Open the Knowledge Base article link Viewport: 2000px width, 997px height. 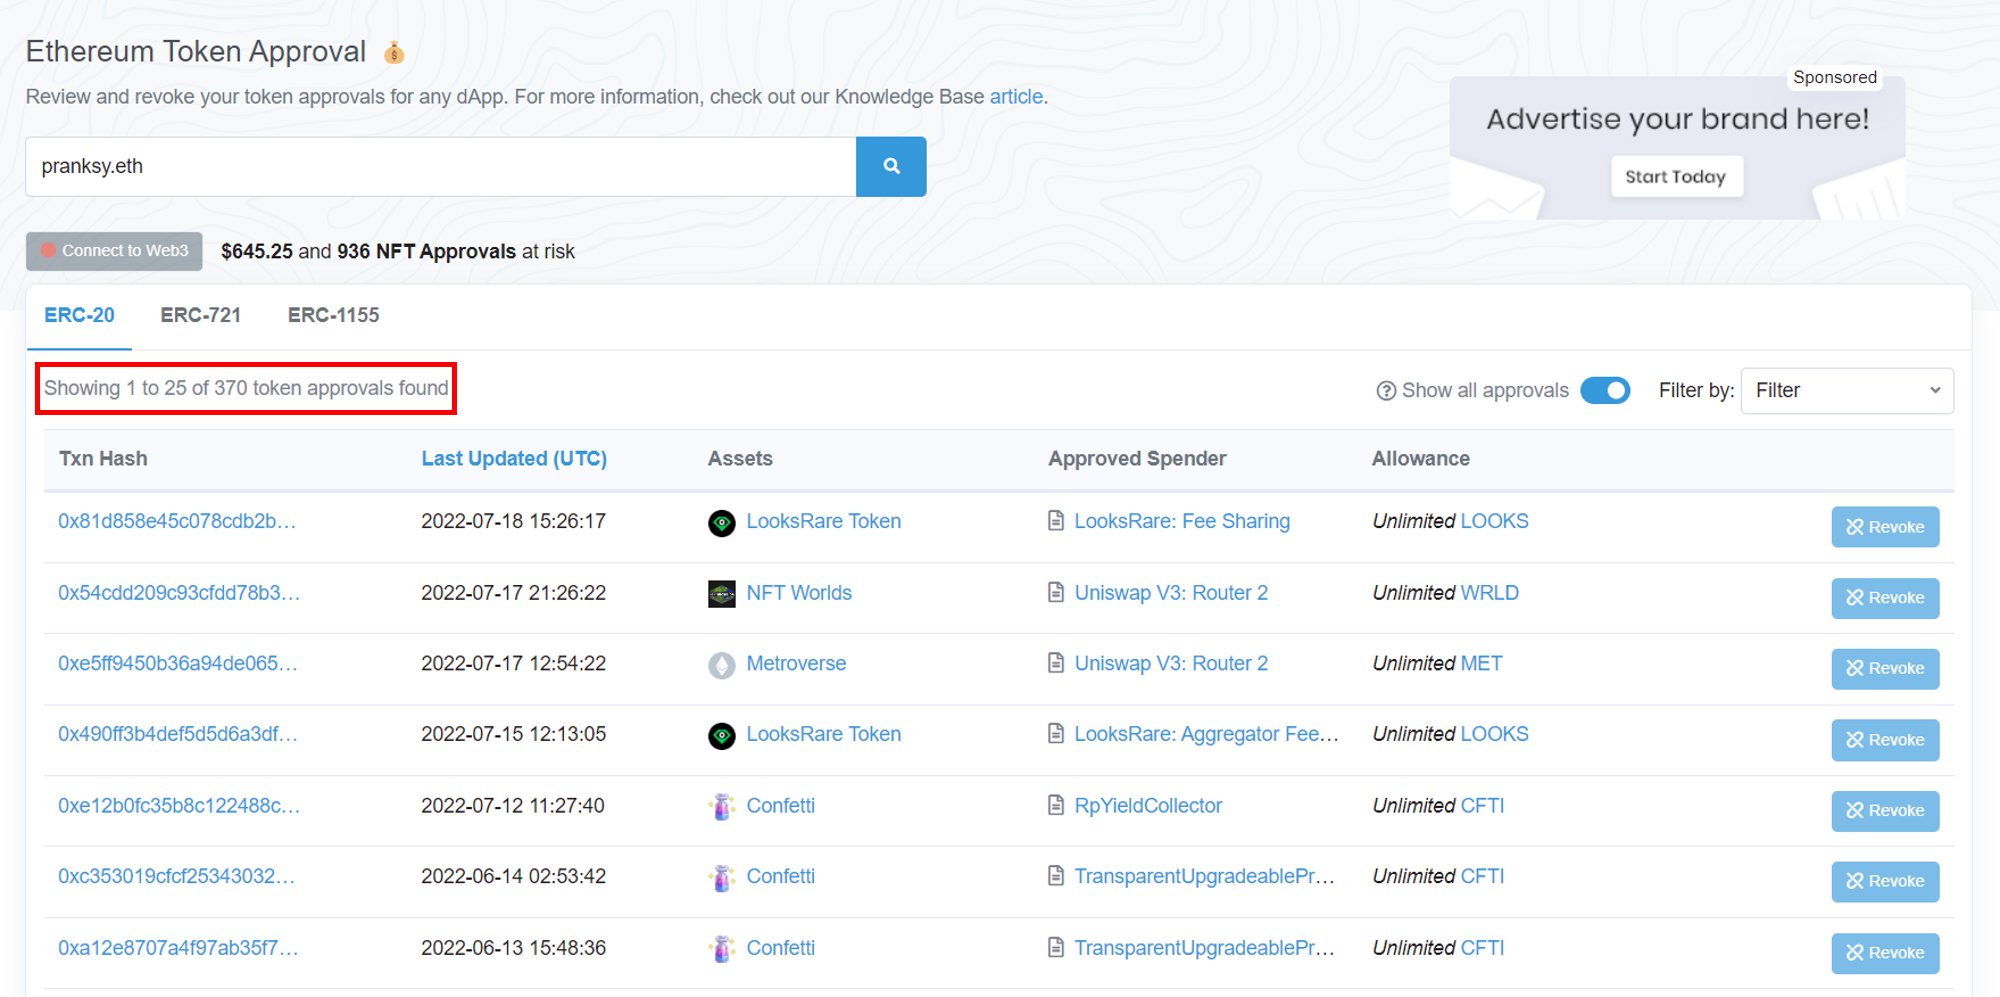pos(1015,97)
